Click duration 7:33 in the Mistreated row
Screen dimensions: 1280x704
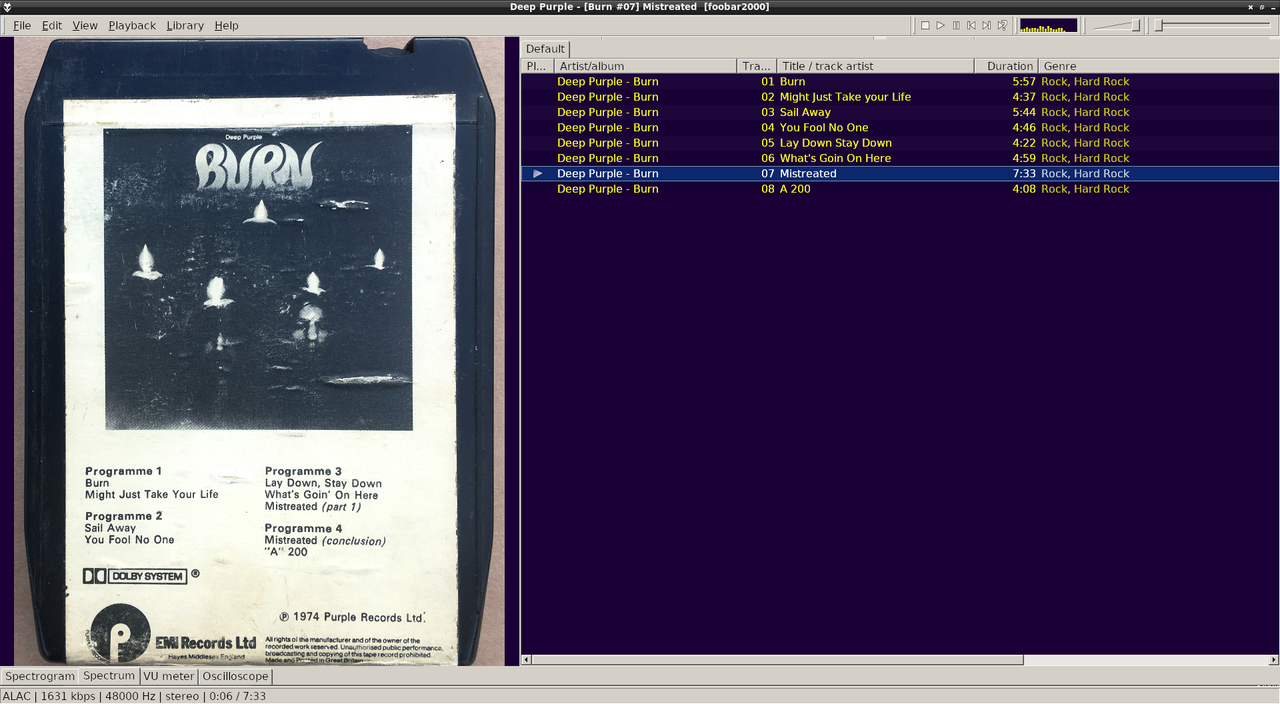point(1024,173)
